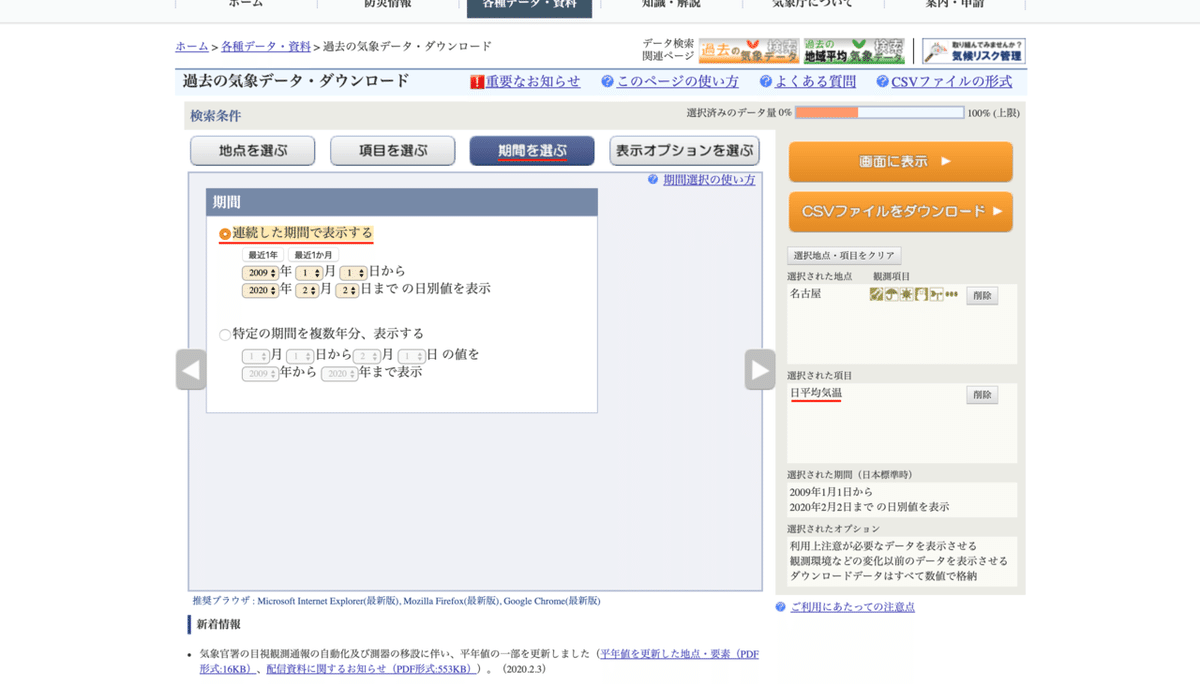This screenshot has width=1200, height=684.
Task: Click the data amount progress bar
Action: click(879, 113)
